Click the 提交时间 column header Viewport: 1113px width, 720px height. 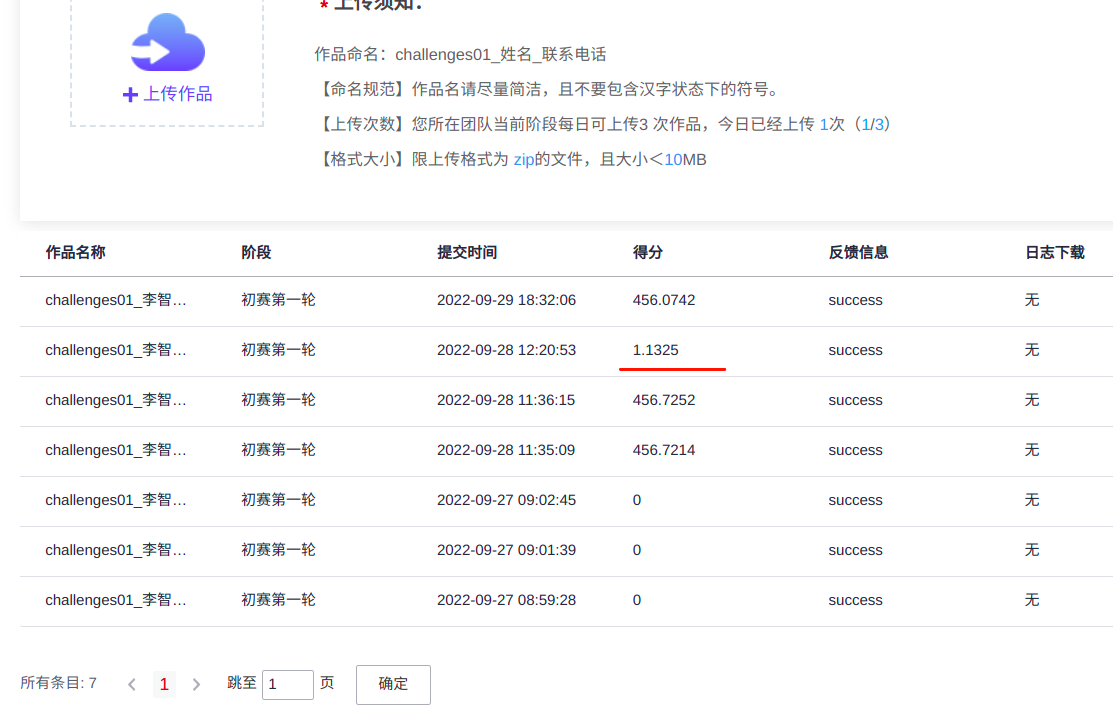467,252
